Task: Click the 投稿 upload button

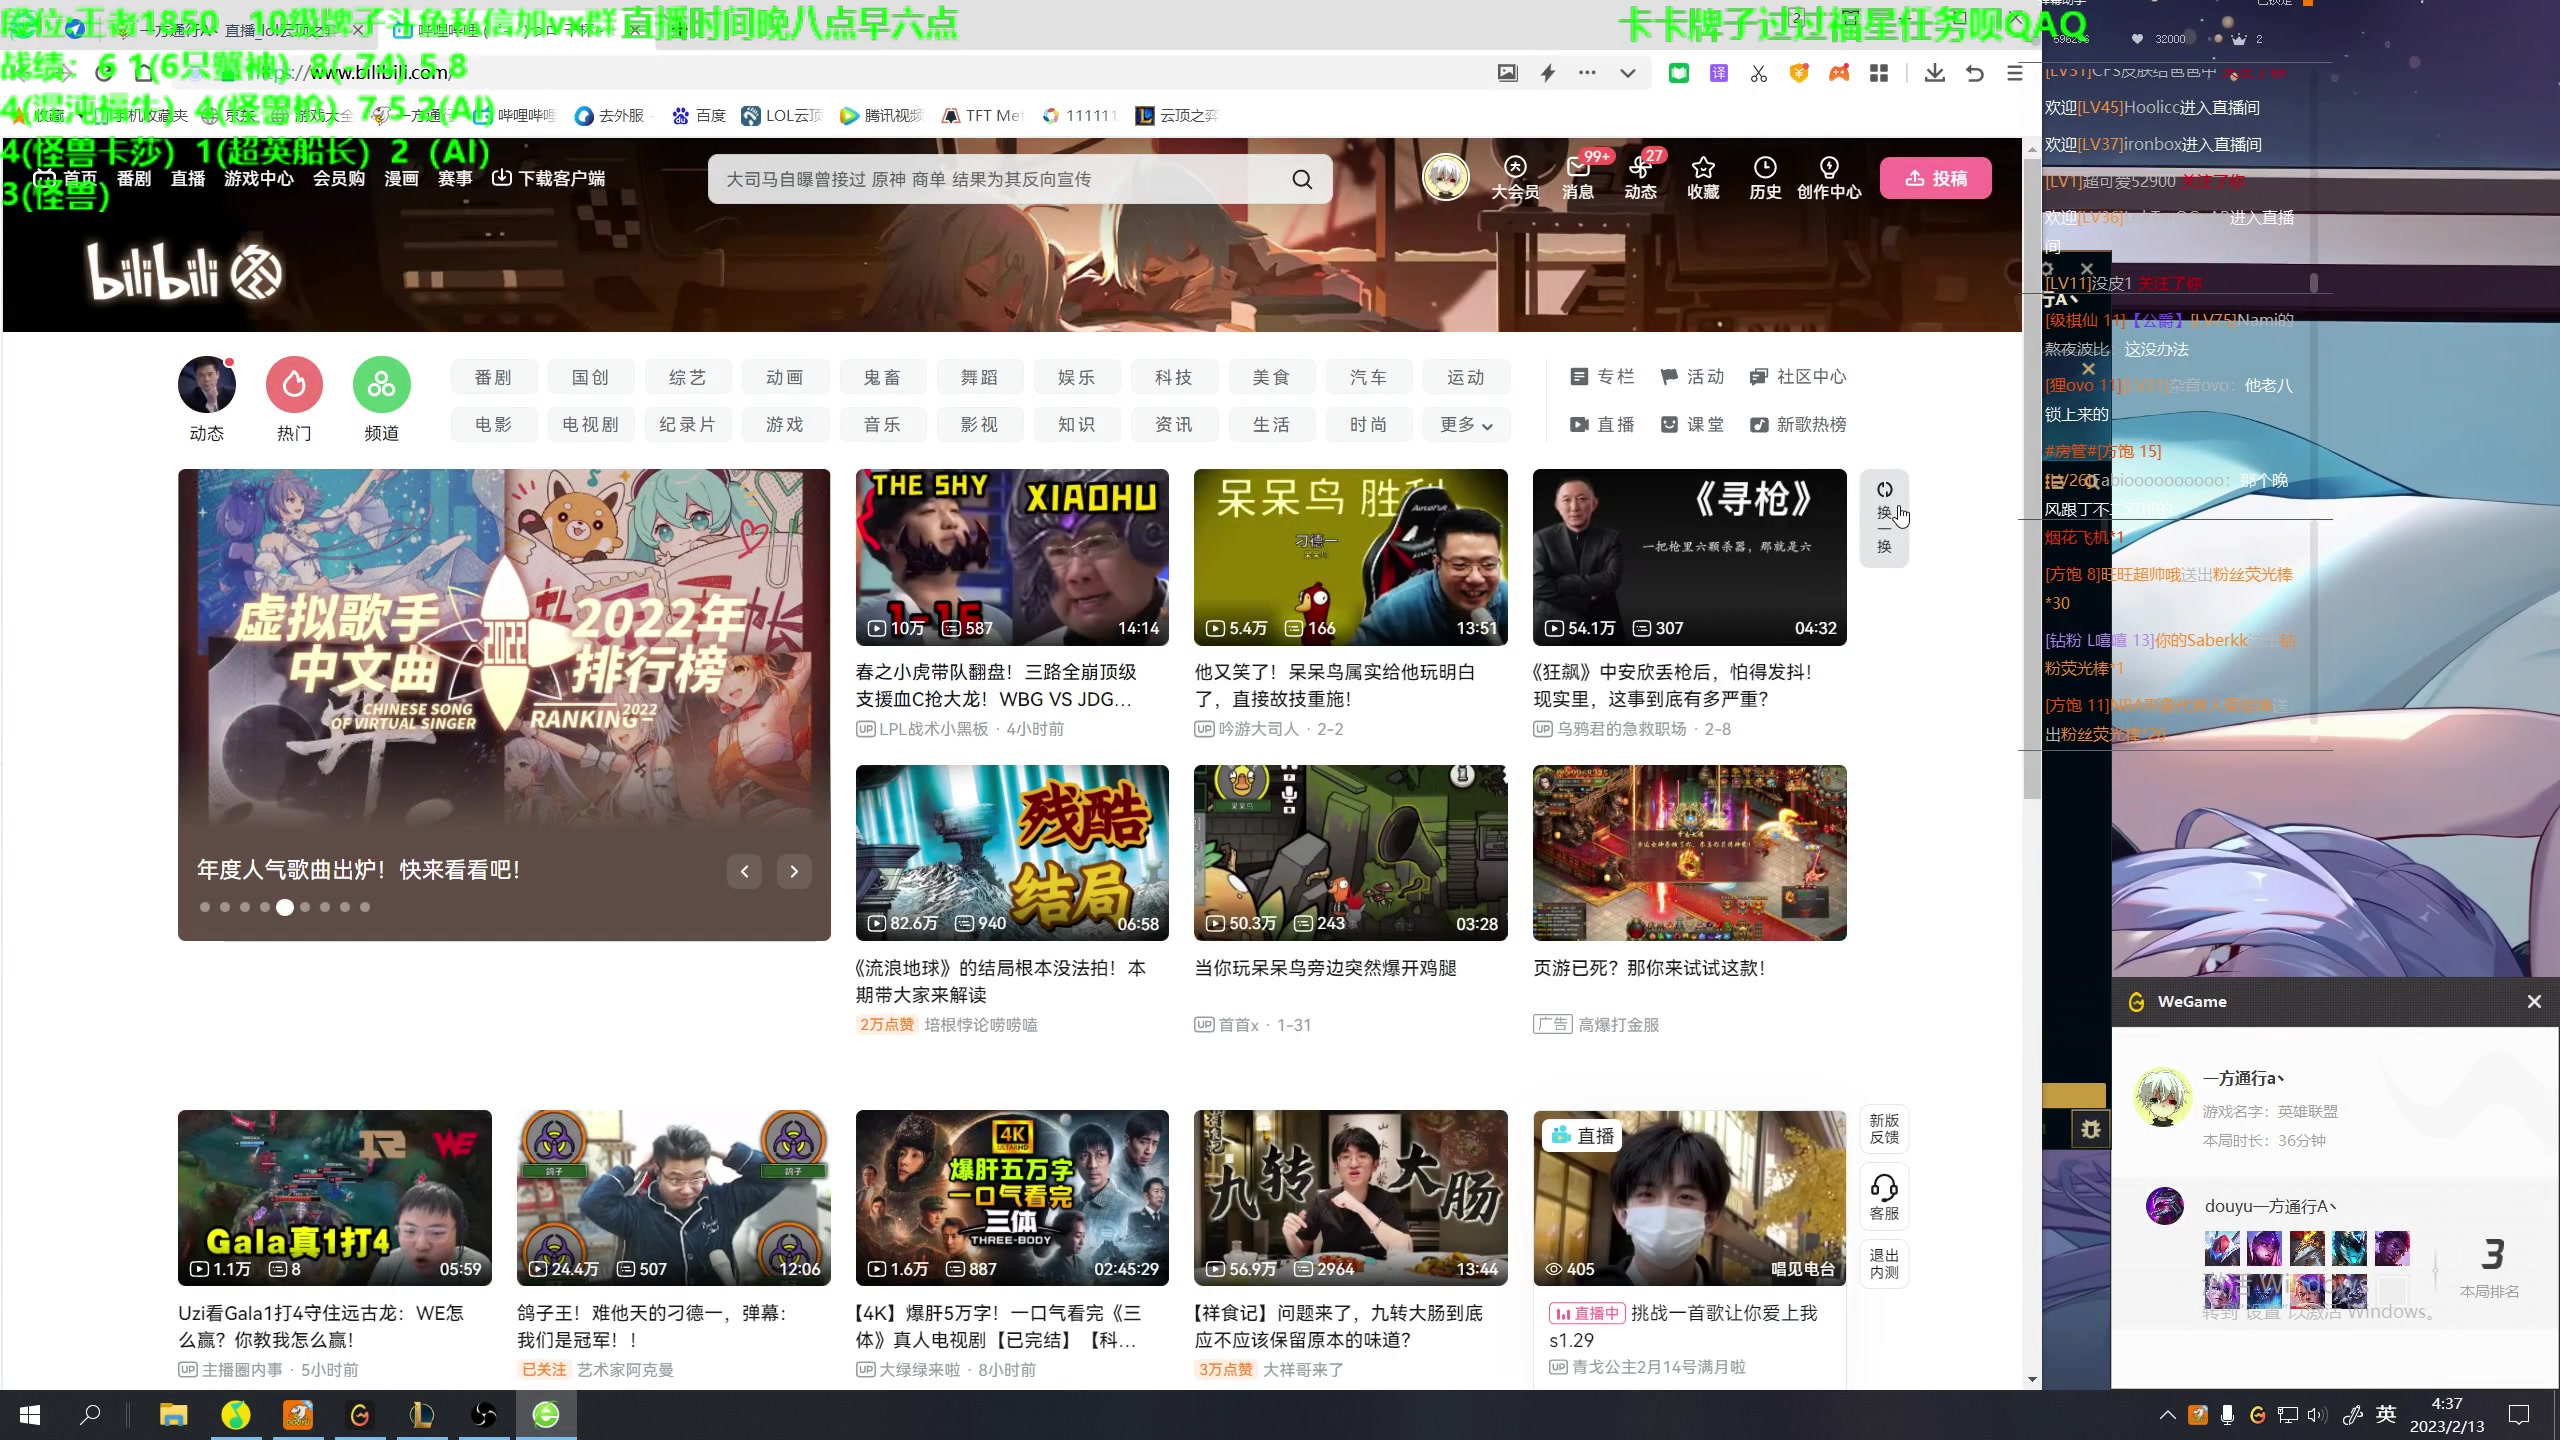Action: click(x=1935, y=178)
